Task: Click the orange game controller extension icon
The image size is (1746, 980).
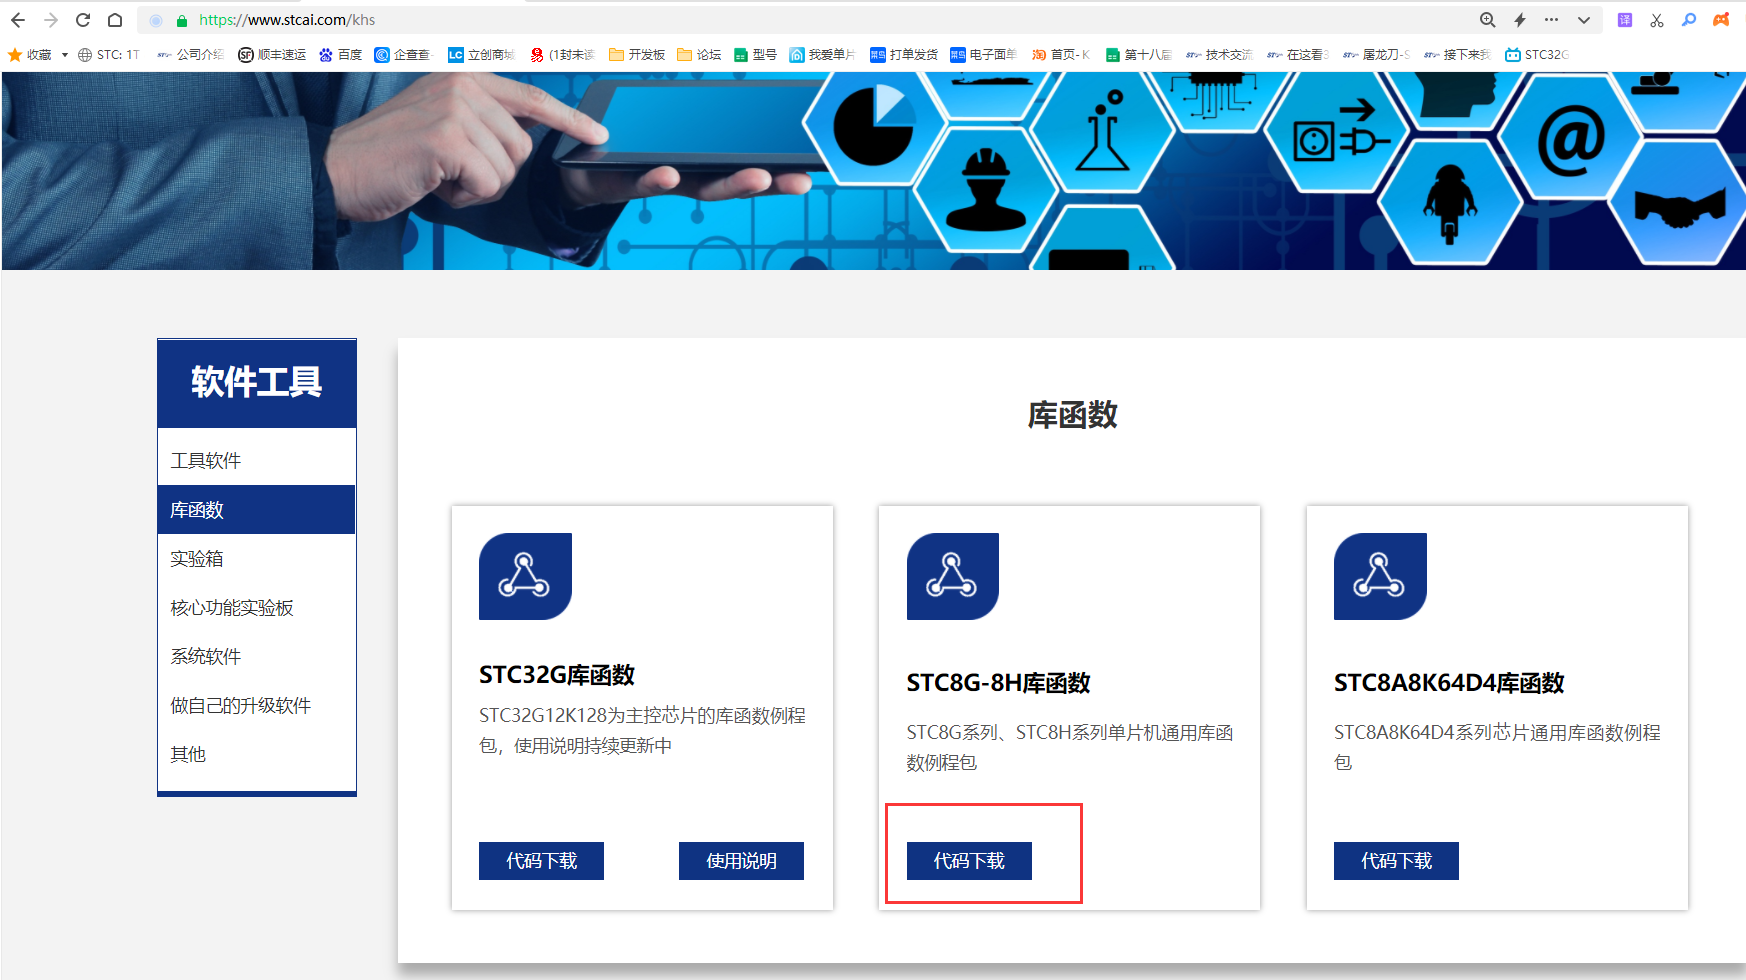Action: [x=1721, y=20]
